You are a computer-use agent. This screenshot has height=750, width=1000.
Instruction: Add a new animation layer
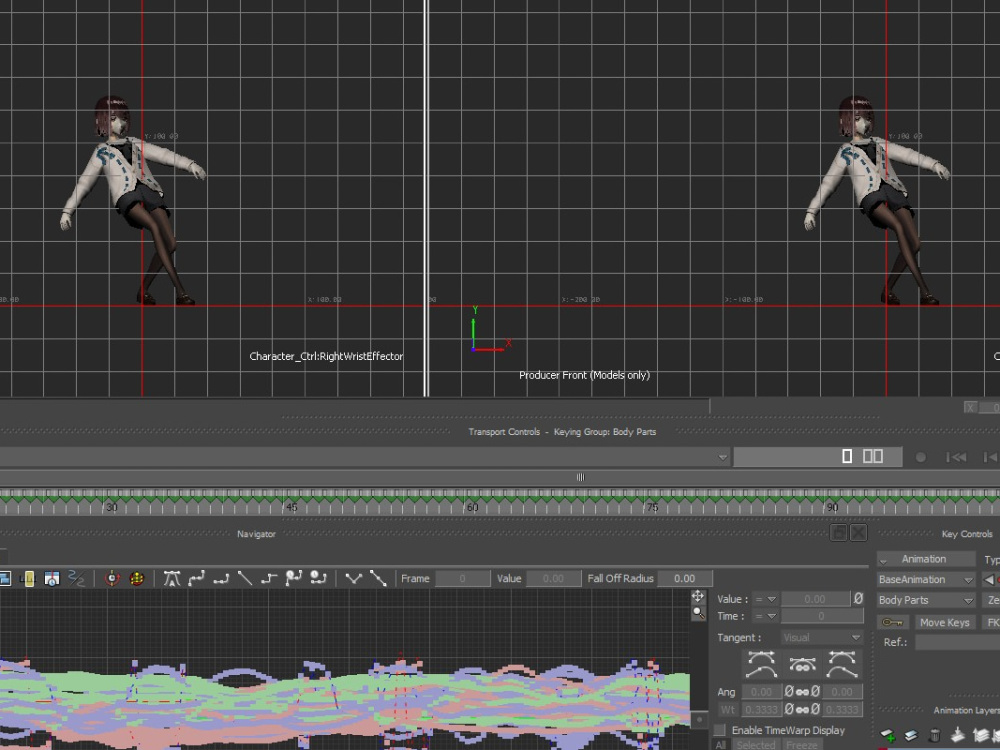(x=887, y=736)
